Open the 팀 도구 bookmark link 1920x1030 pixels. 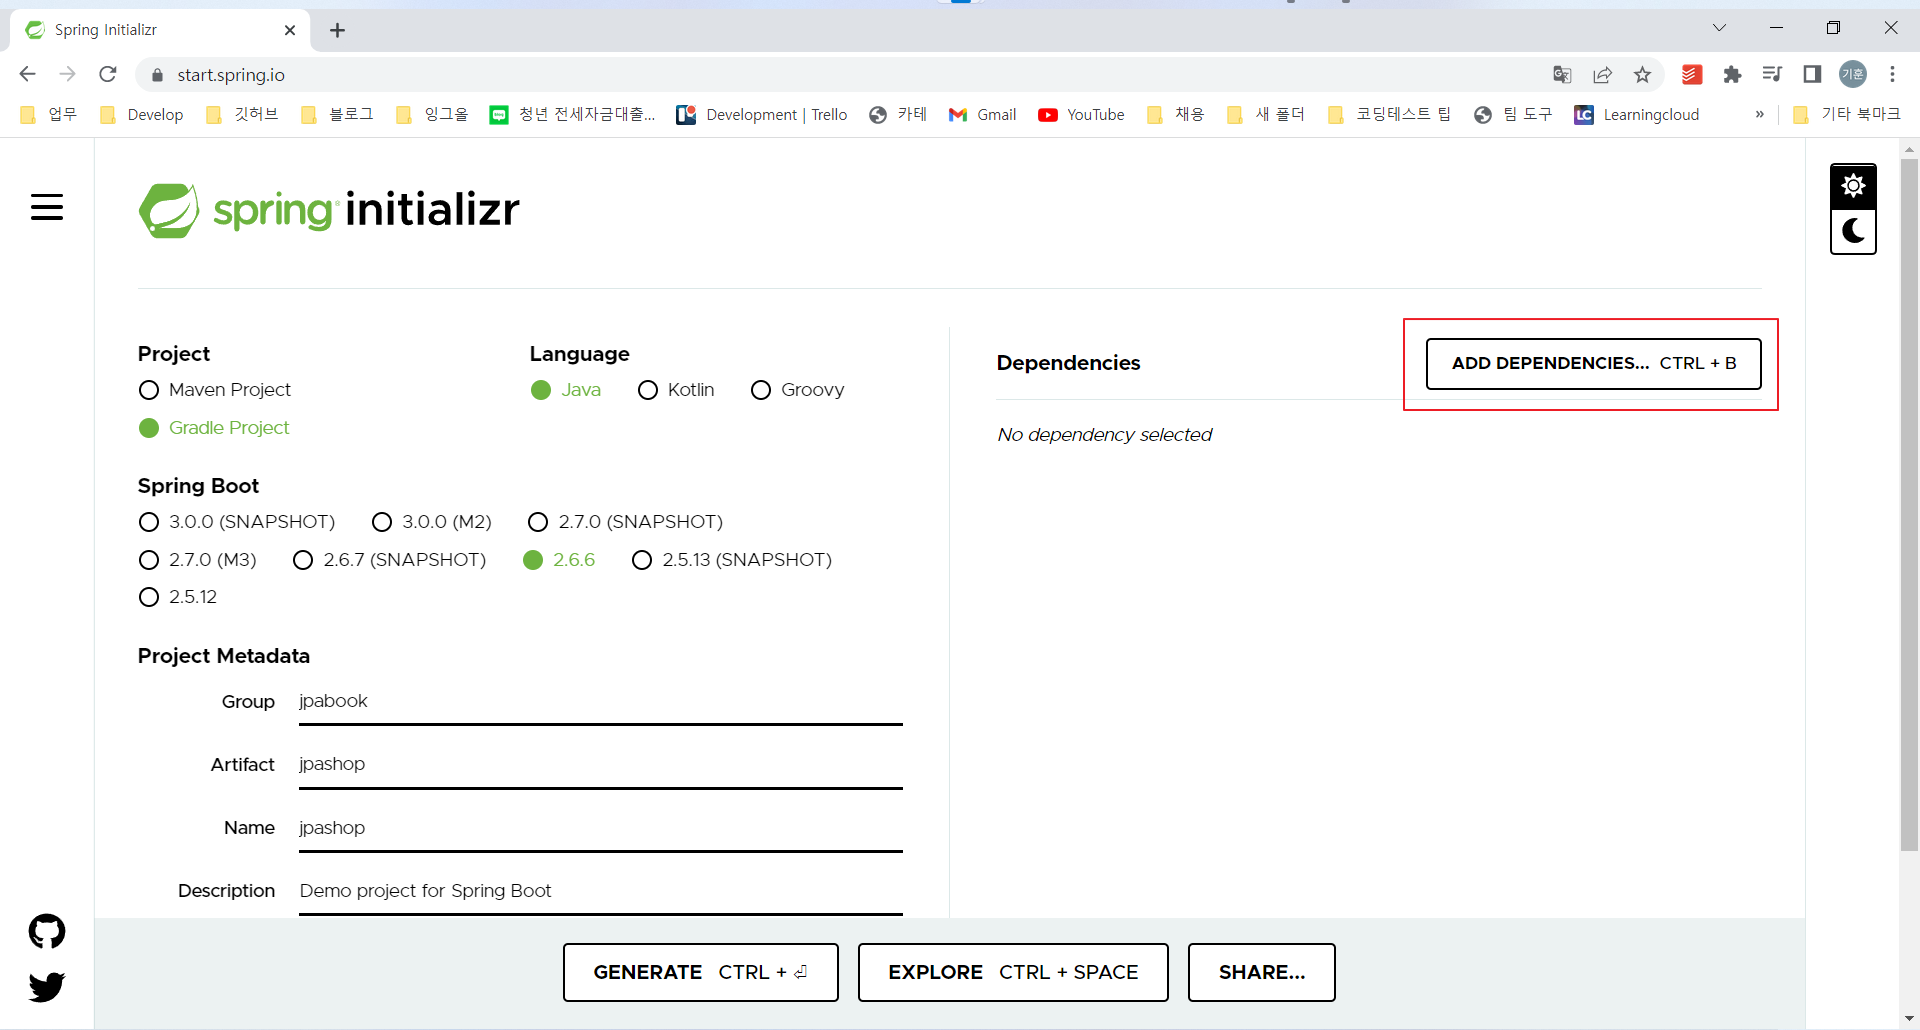[x=1513, y=115]
